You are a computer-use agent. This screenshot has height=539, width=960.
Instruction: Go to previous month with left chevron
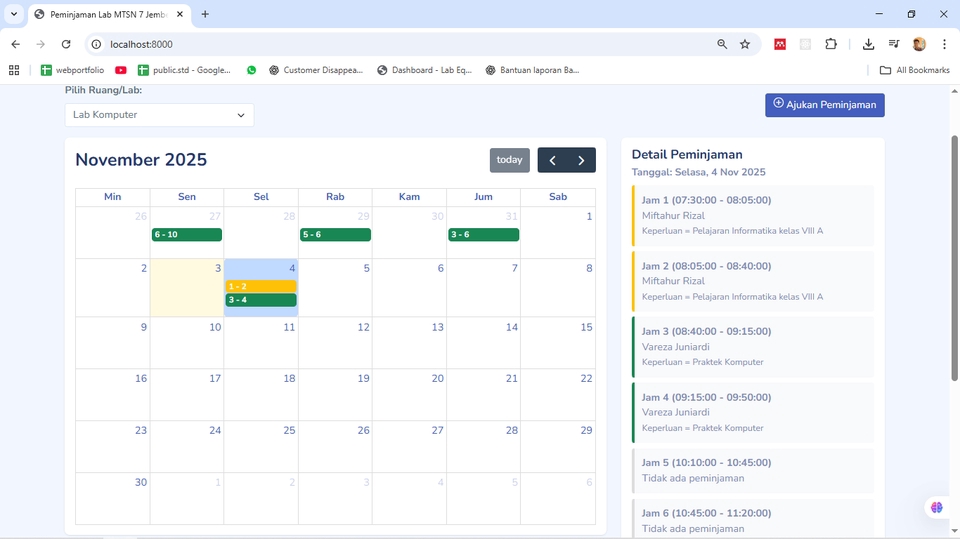[x=552, y=160]
